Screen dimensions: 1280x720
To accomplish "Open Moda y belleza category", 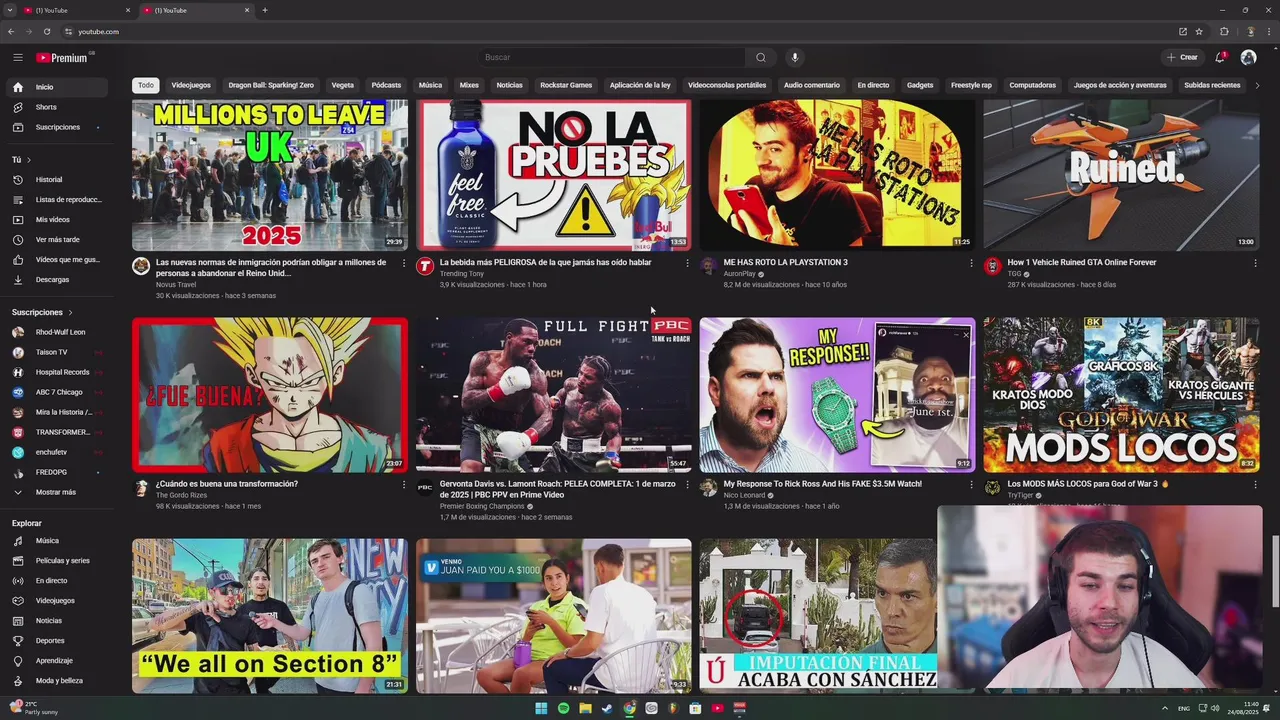I will coord(58,681).
